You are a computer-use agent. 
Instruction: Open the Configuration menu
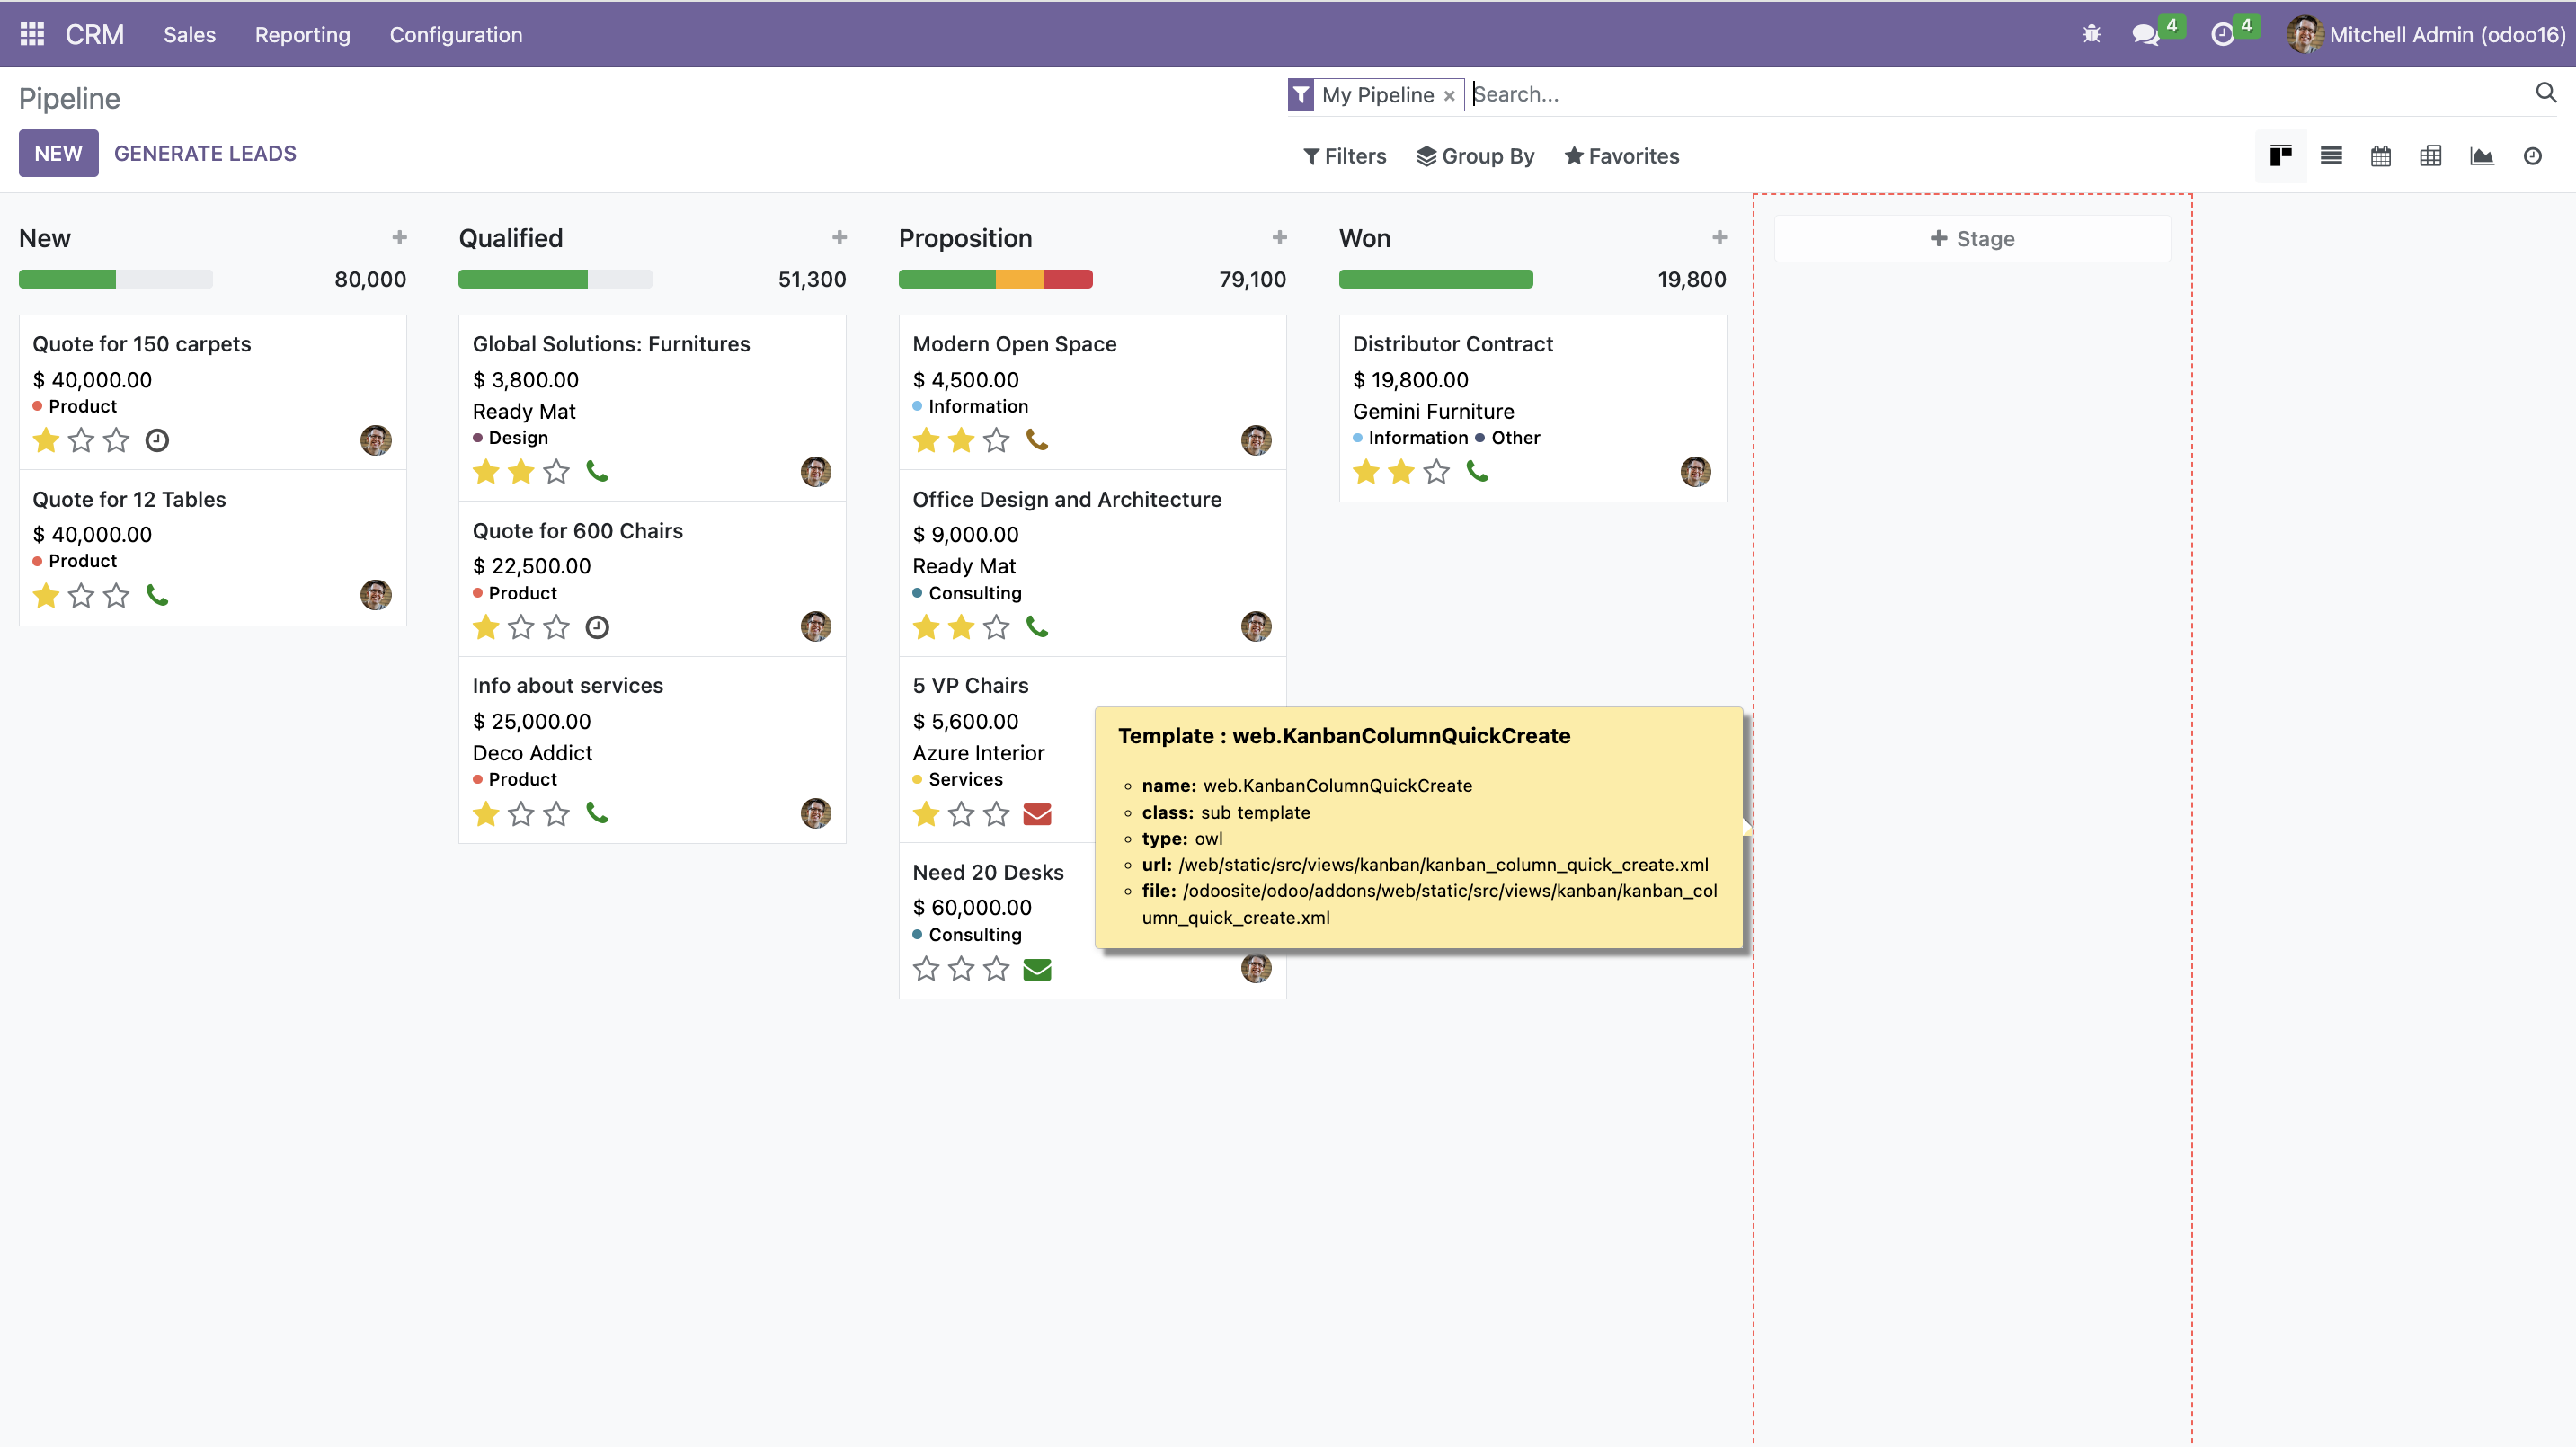(455, 34)
